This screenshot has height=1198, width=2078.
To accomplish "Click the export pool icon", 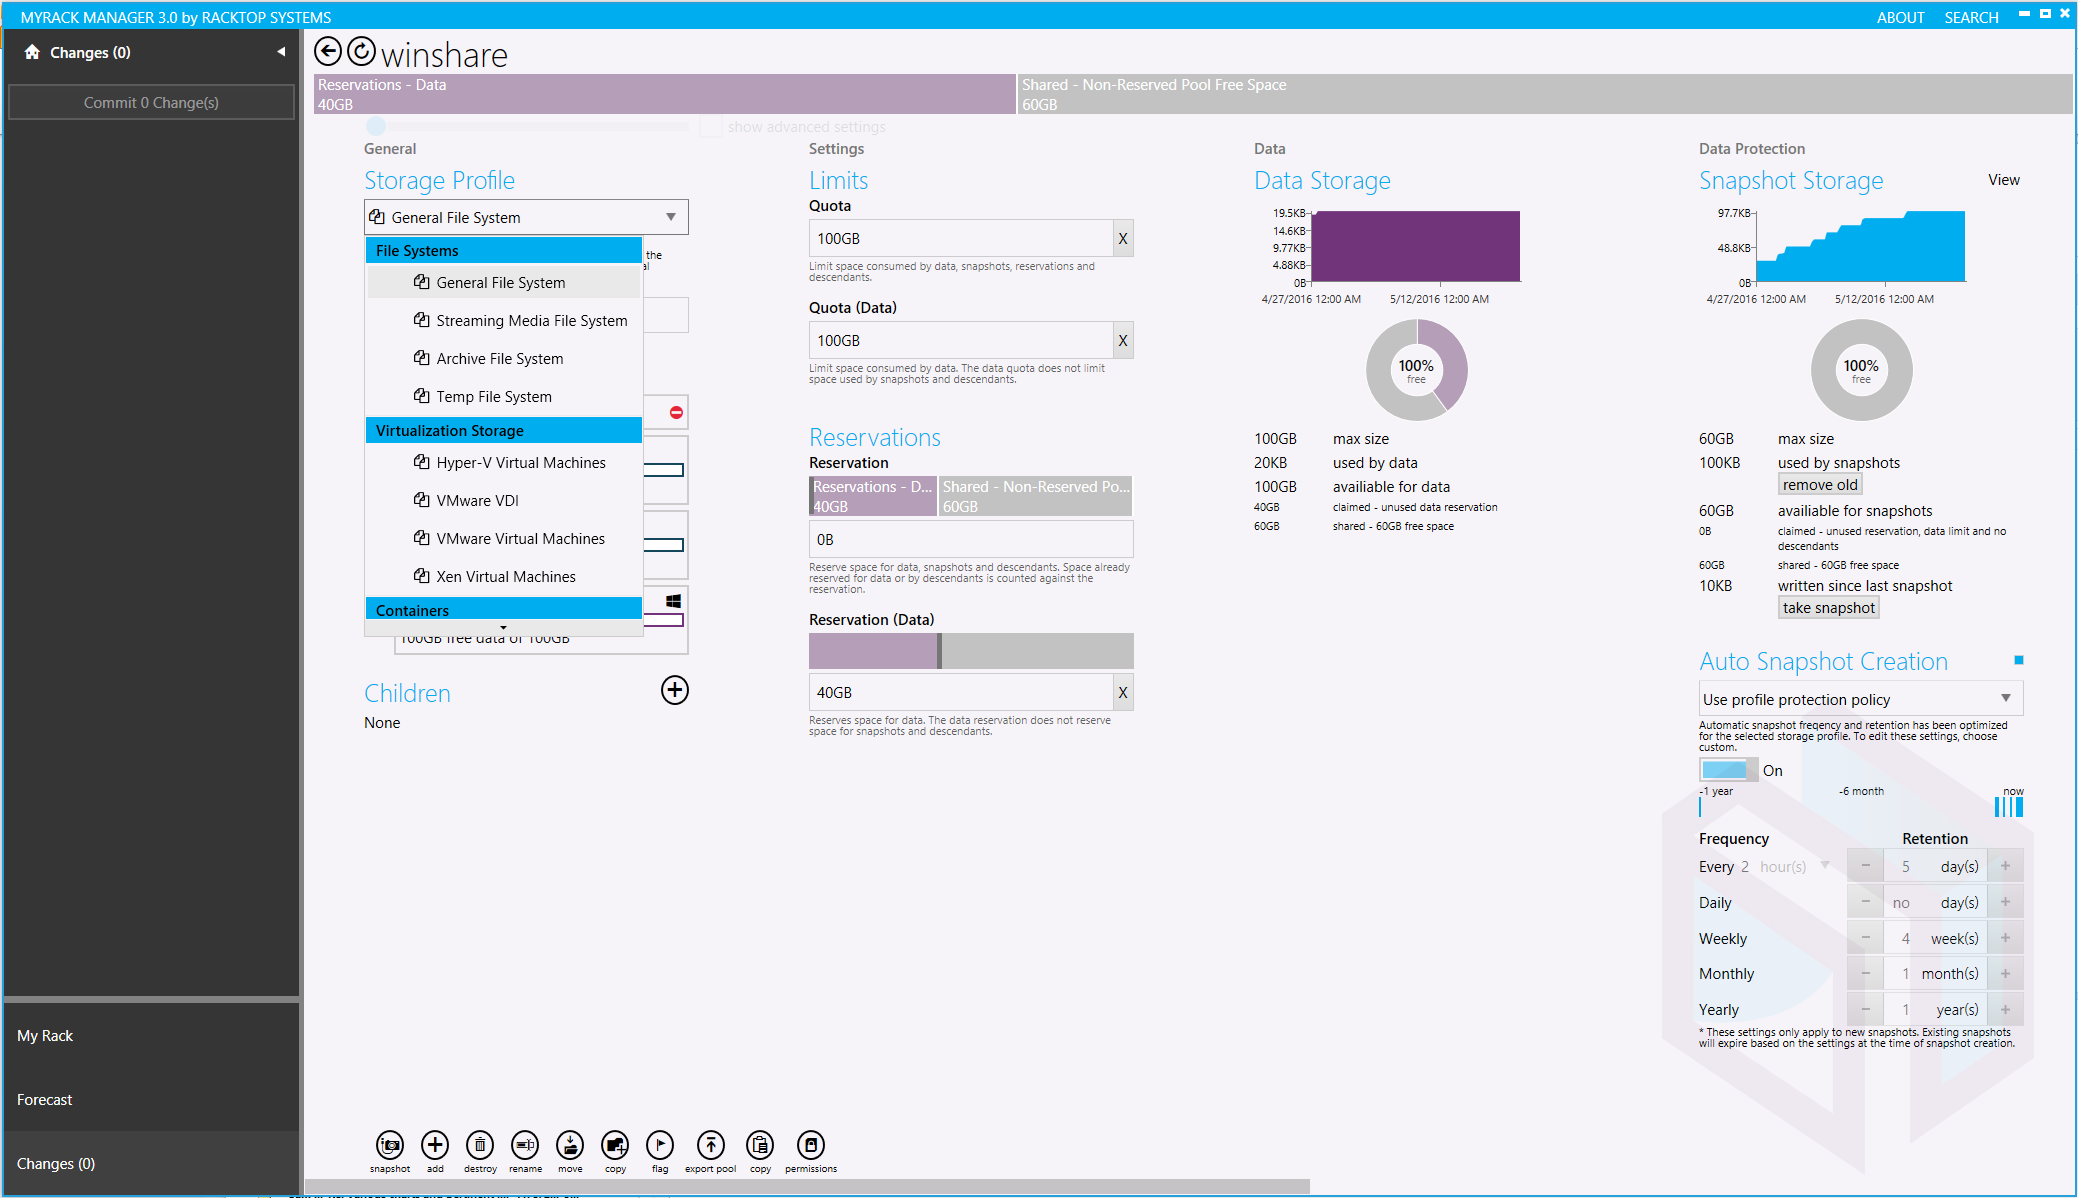I will [710, 1145].
